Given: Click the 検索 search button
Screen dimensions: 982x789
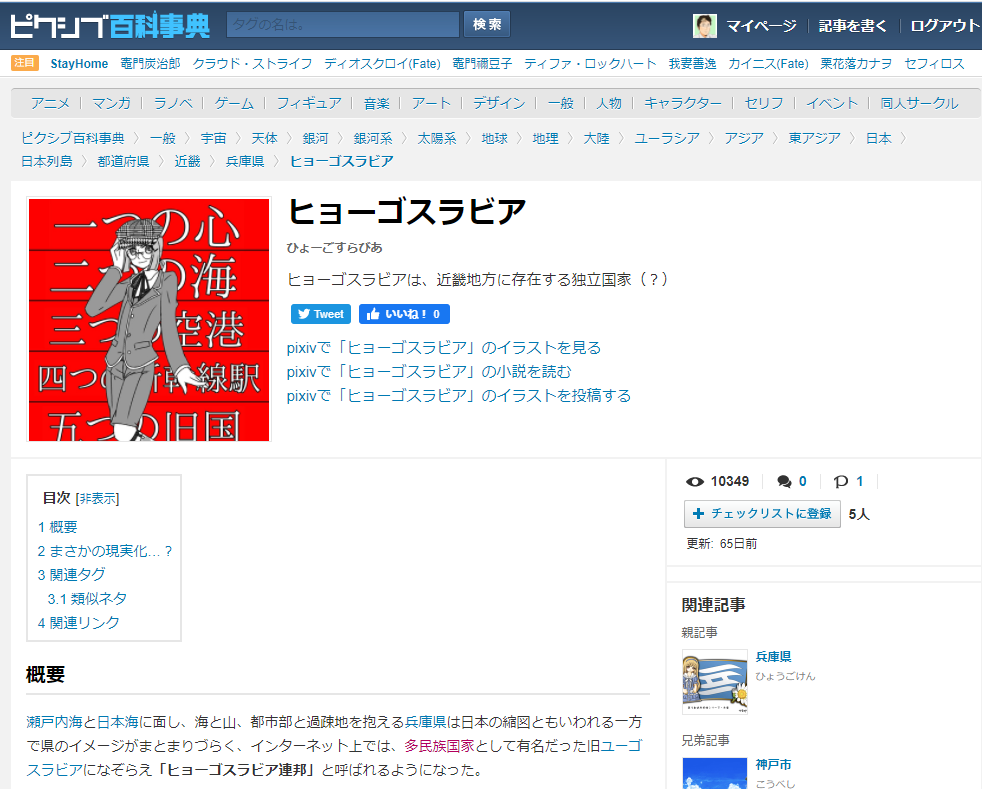Looking at the screenshot, I should [486, 23].
